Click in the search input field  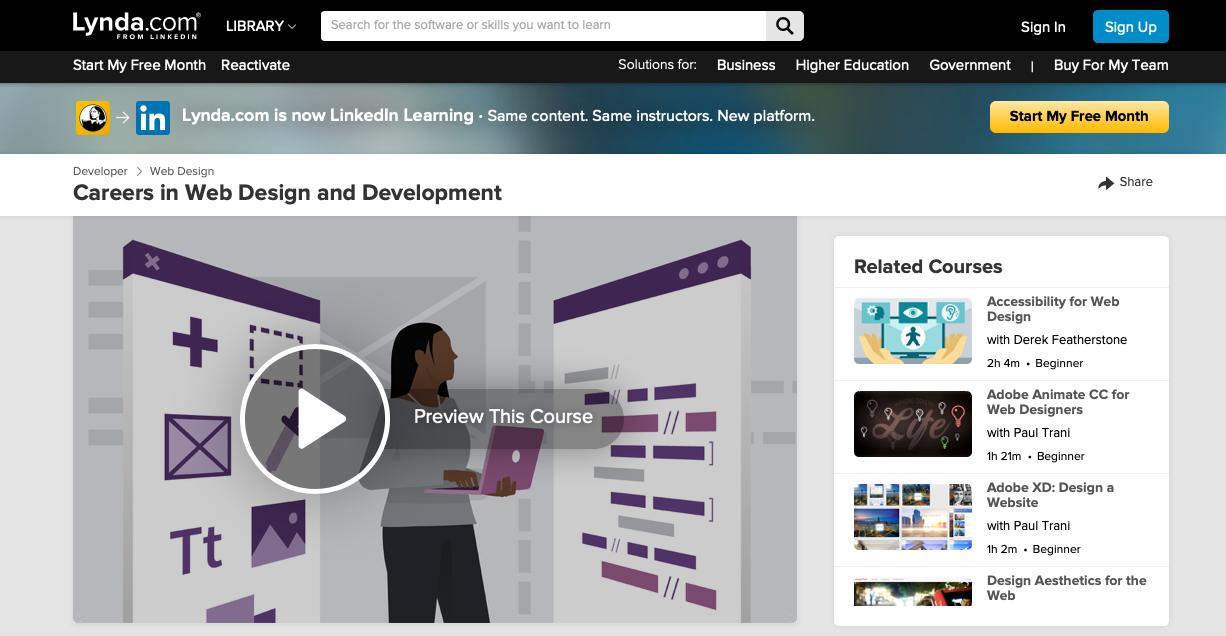[x=544, y=26]
